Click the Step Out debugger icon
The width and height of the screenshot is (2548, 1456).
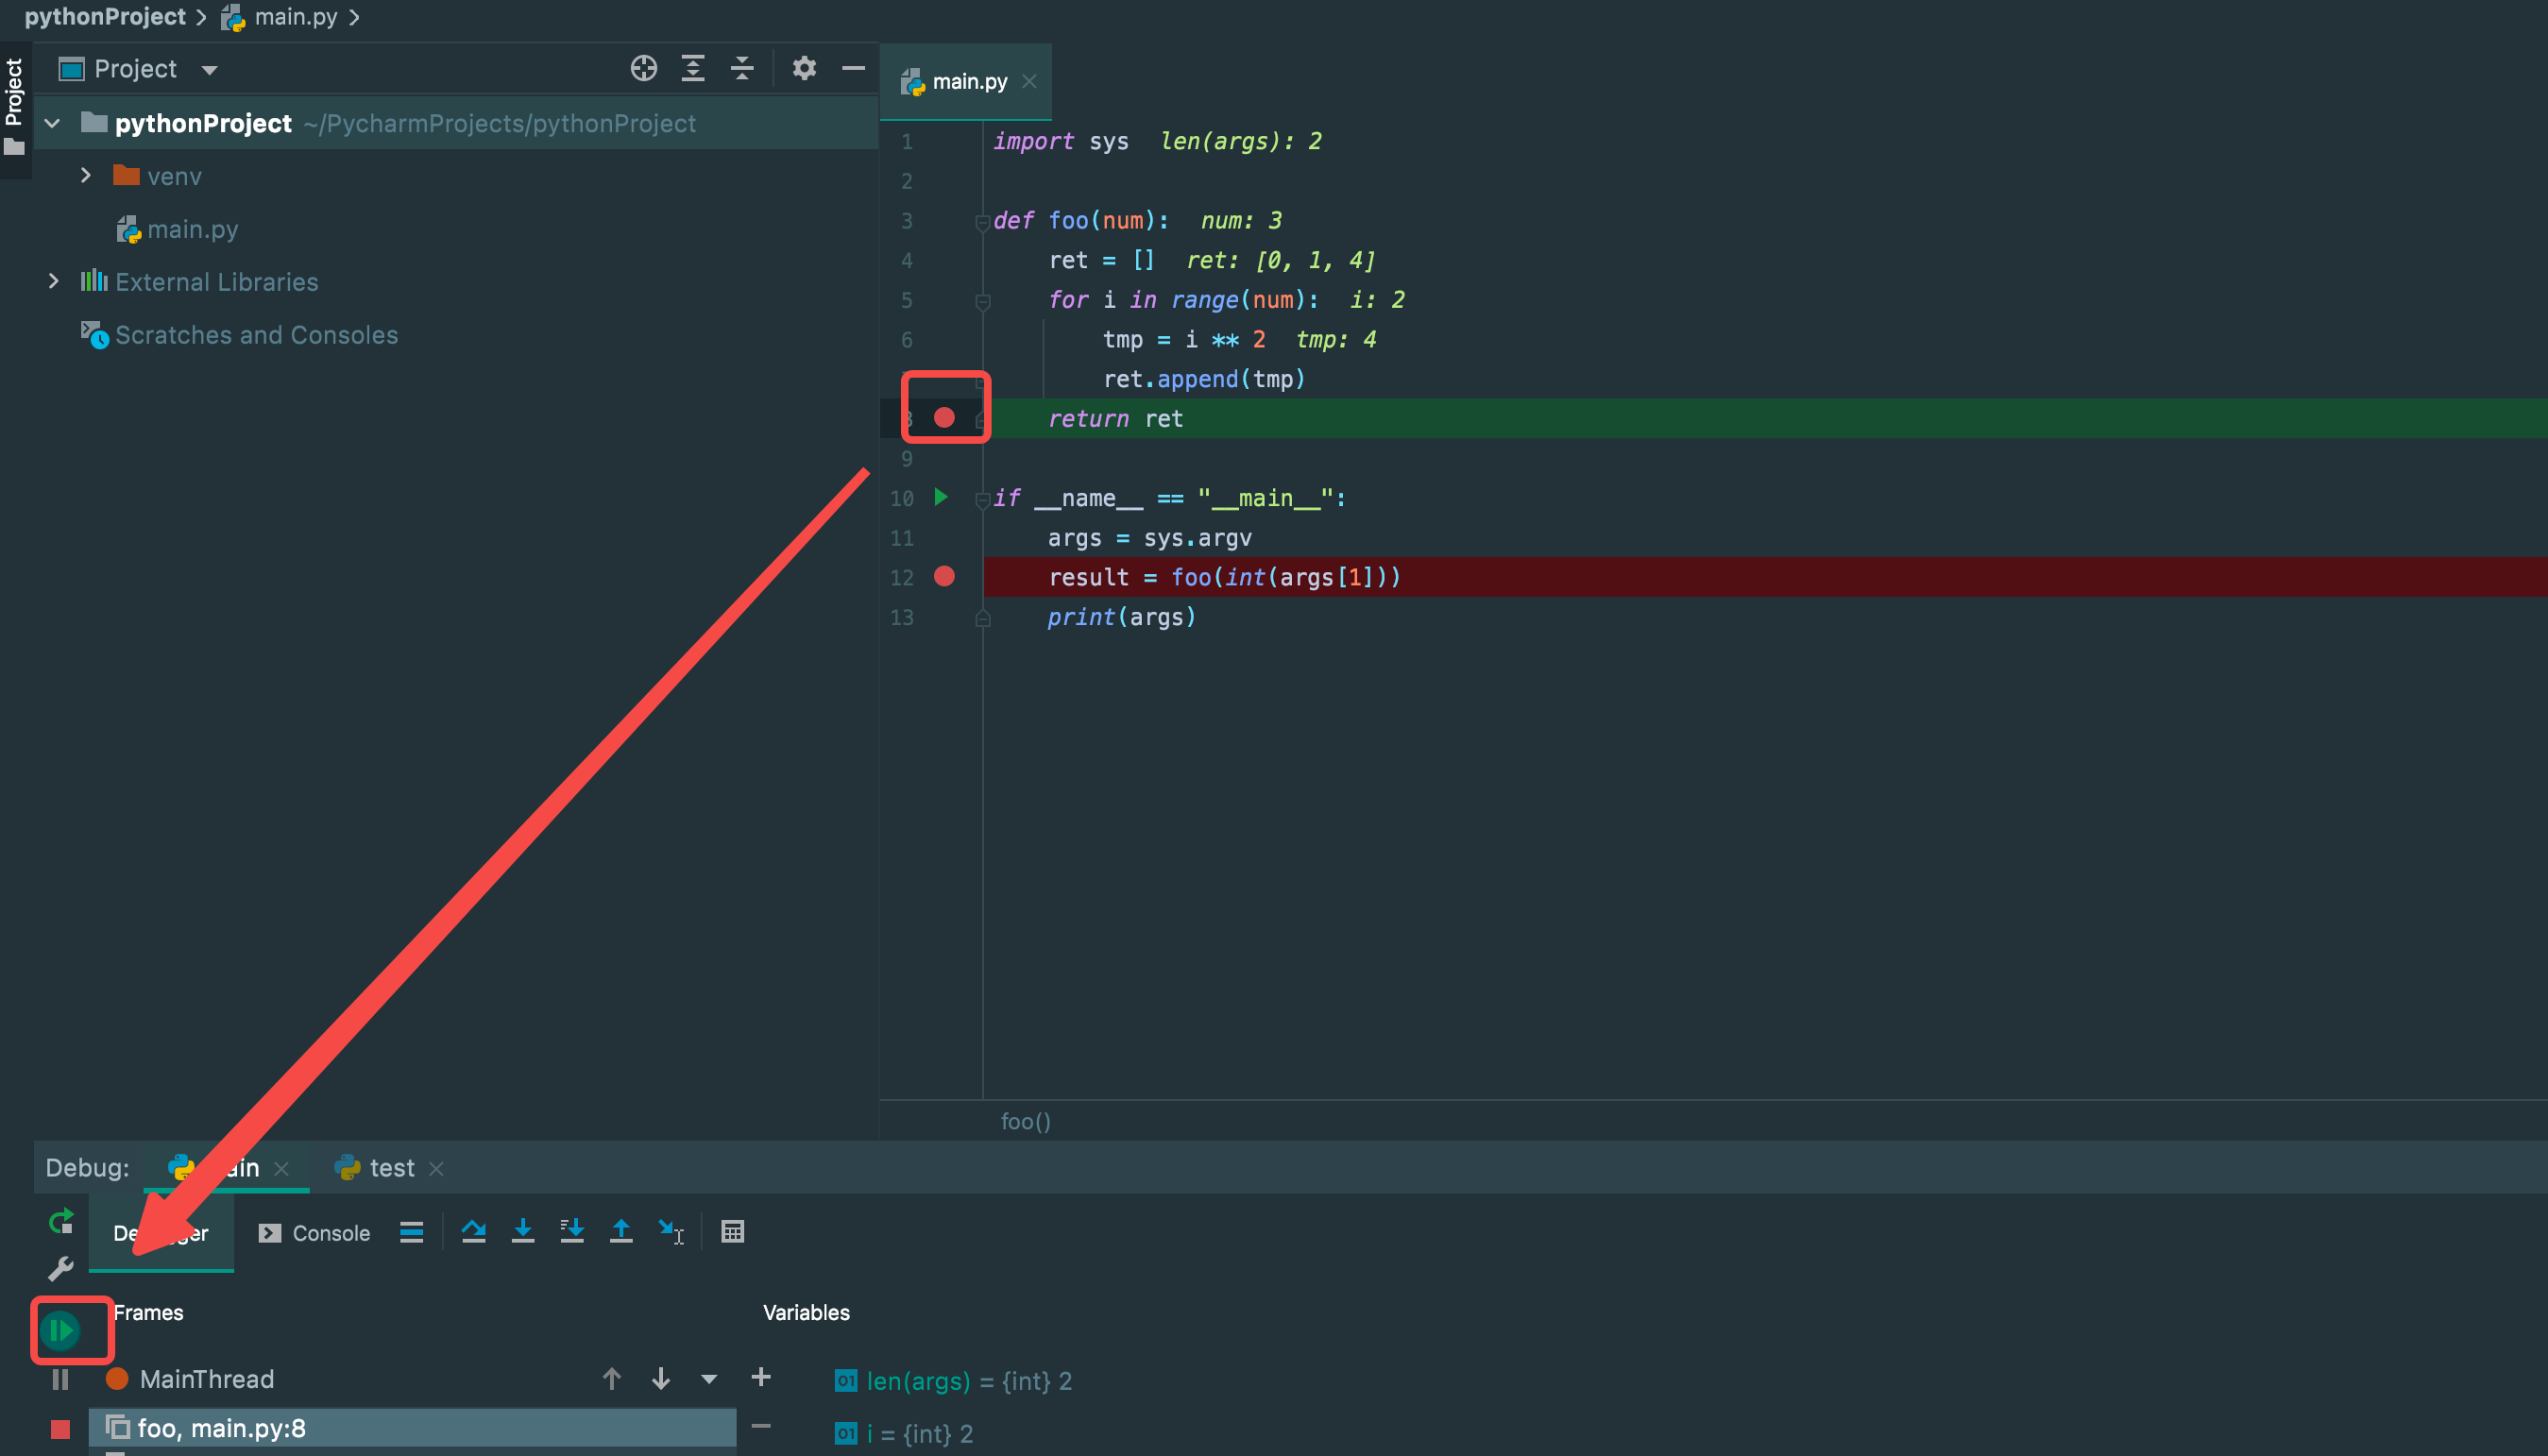621,1232
